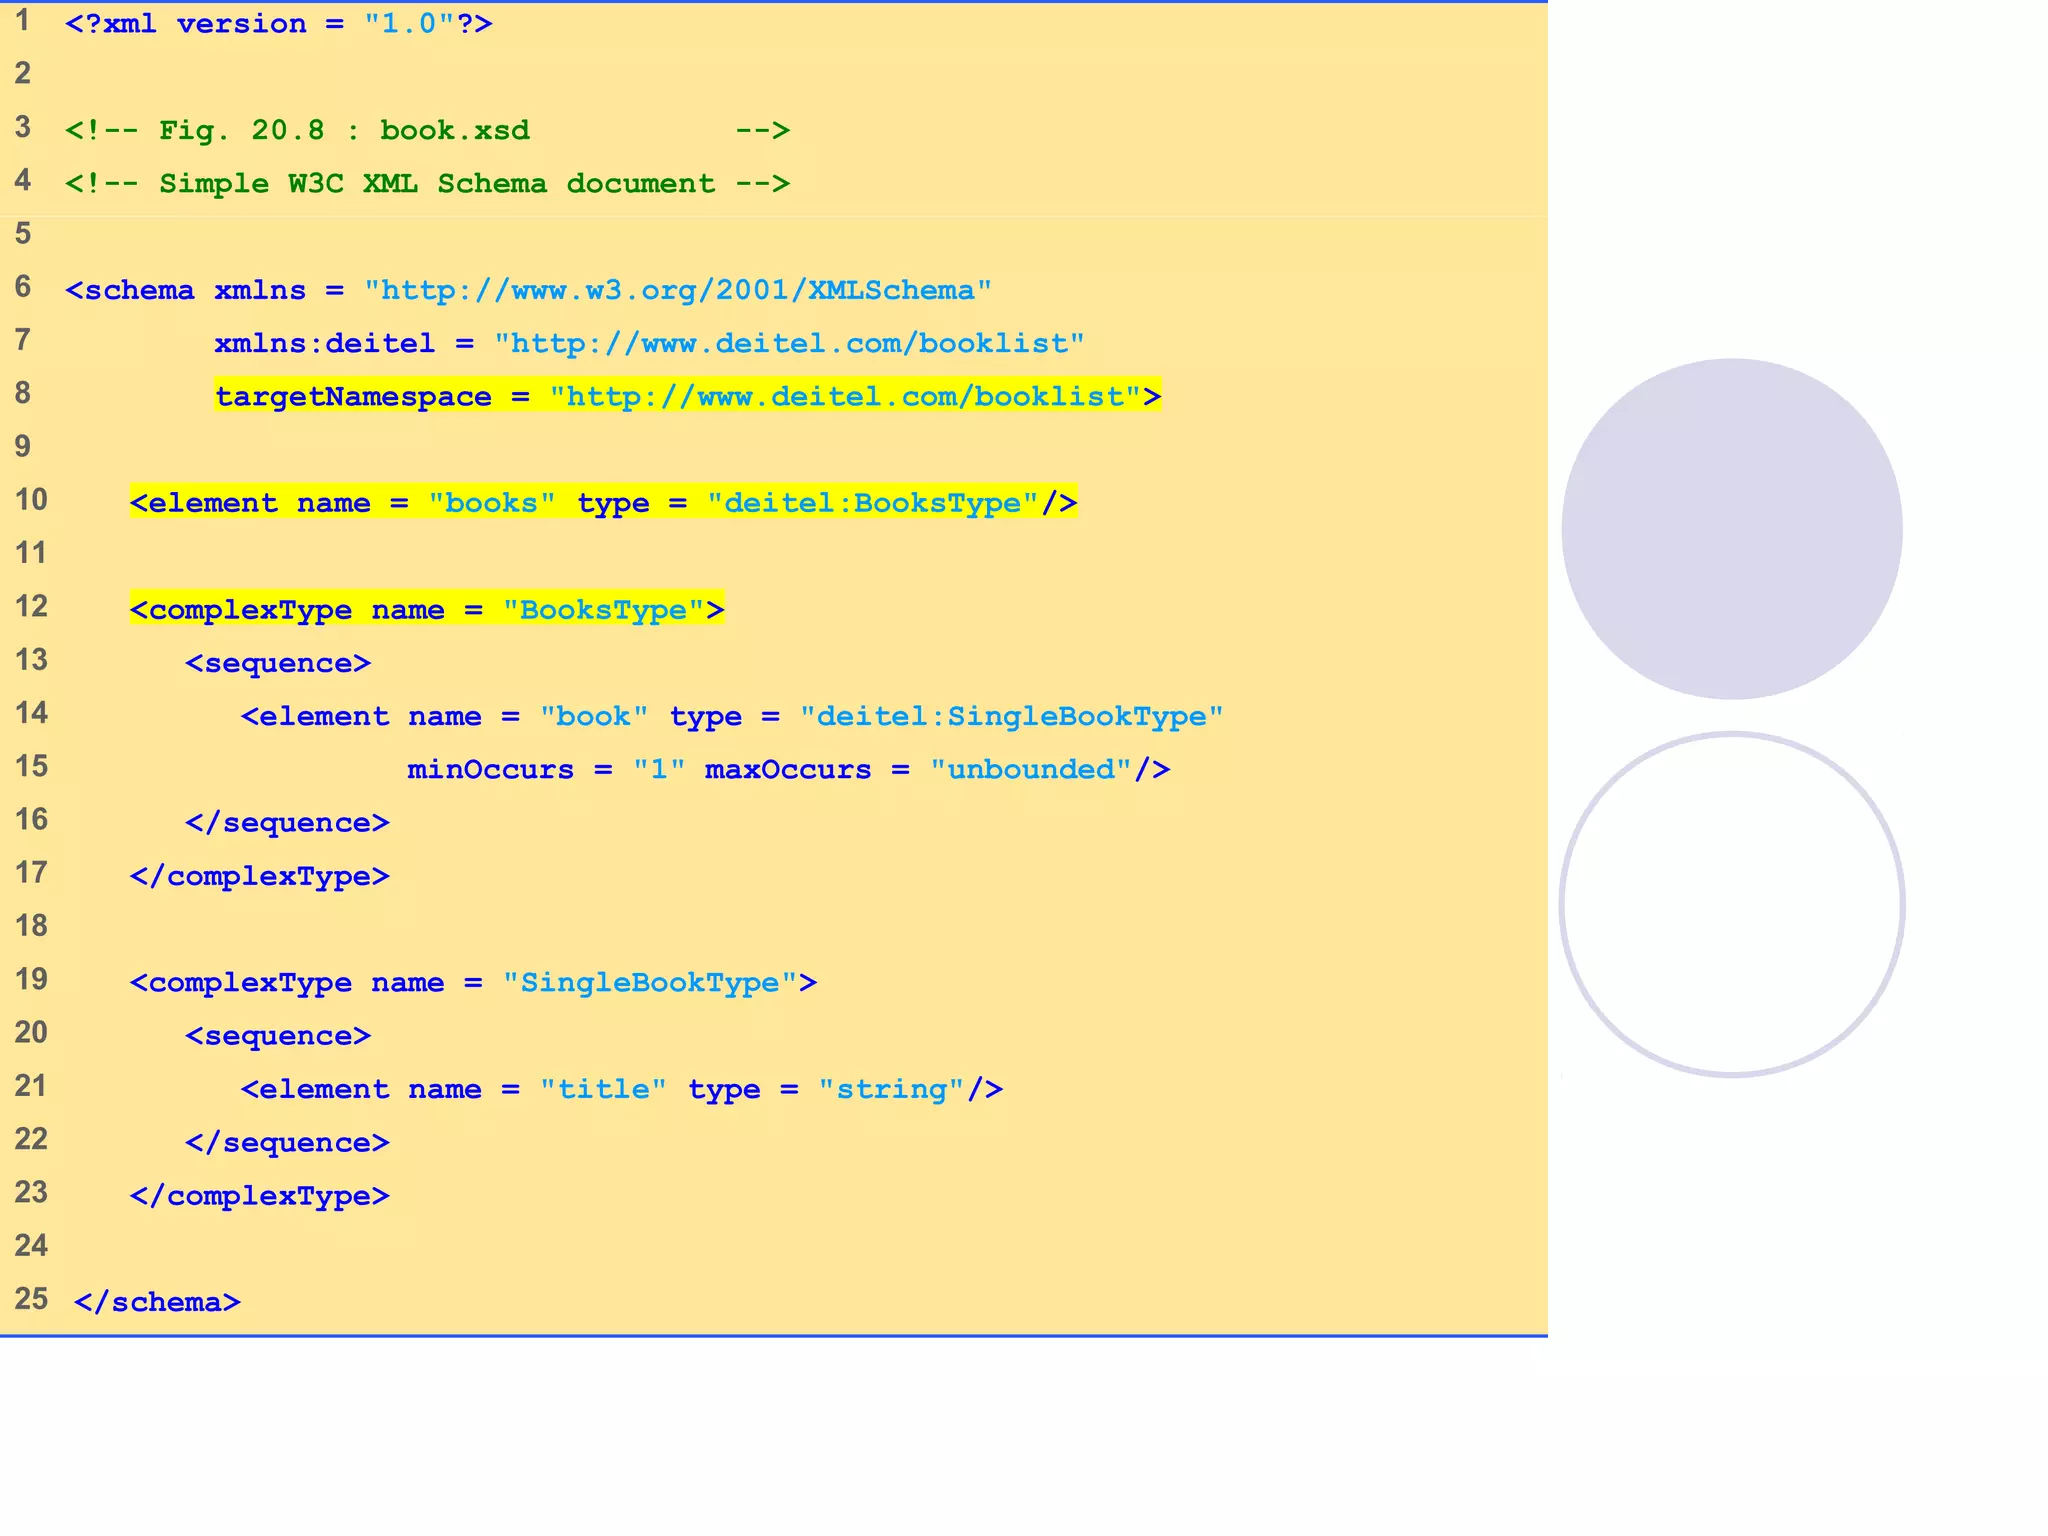This screenshot has width=2048, height=1536.
Task: Click the complexType "SingleBookType" opening tag
Action: (473, 983)
